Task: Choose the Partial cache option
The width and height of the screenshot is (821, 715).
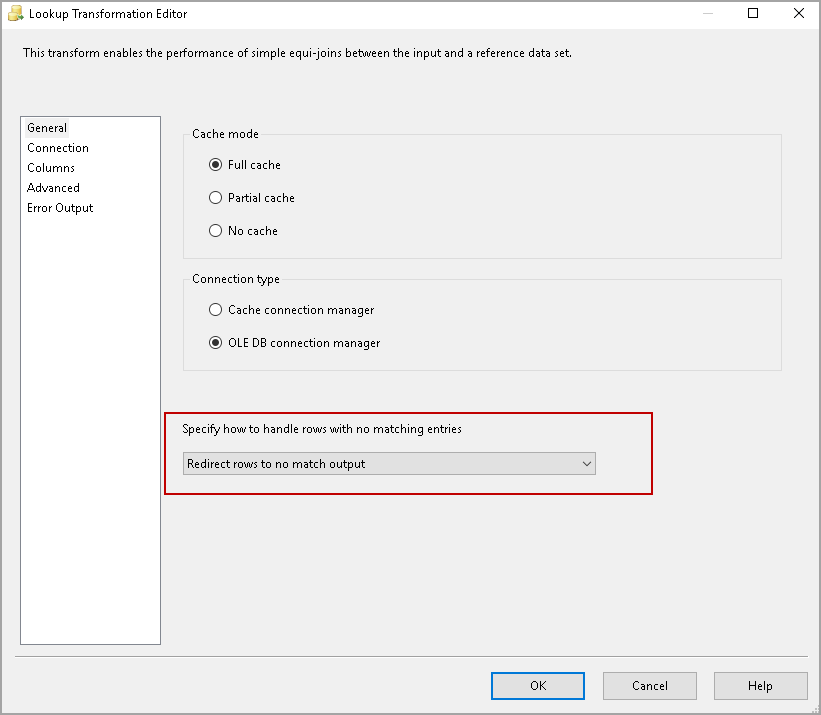Action: pyautogui.click(x=215, y=198)
